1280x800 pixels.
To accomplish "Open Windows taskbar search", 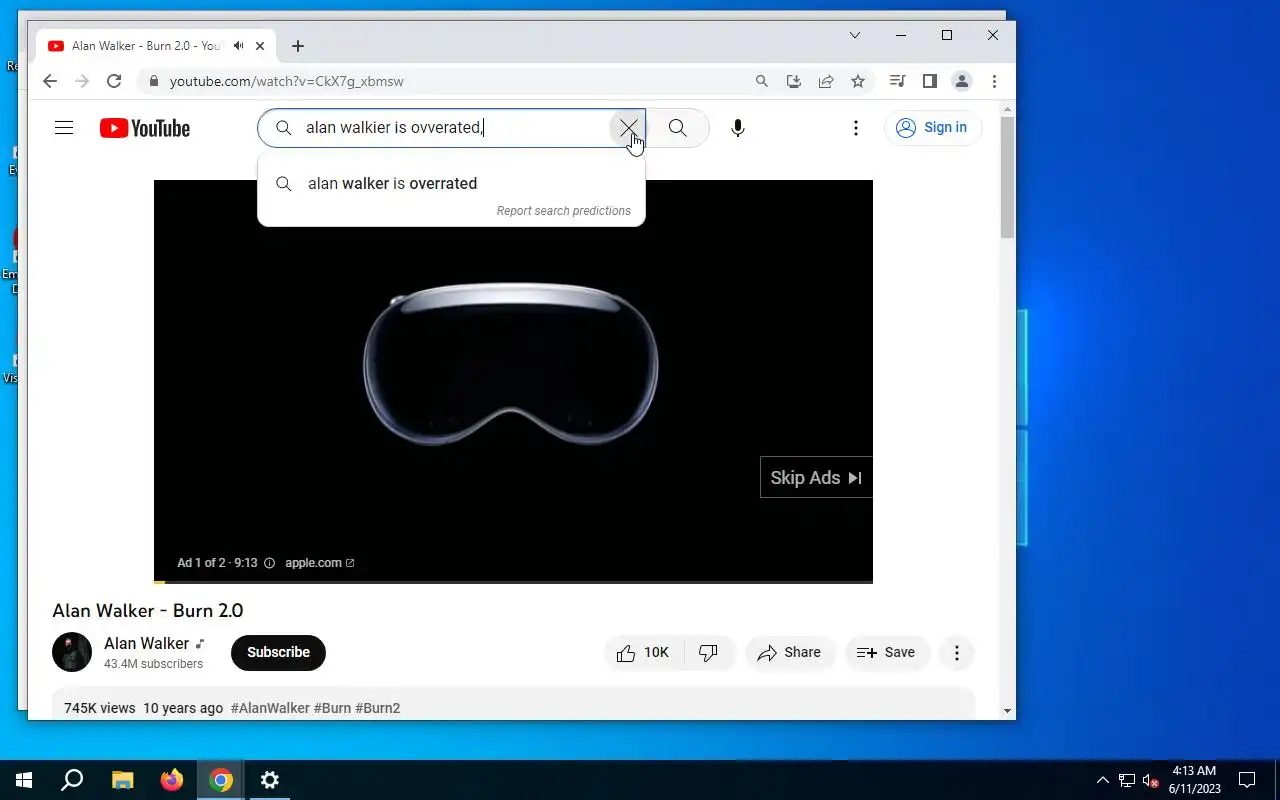I will (x=72, y=780).
